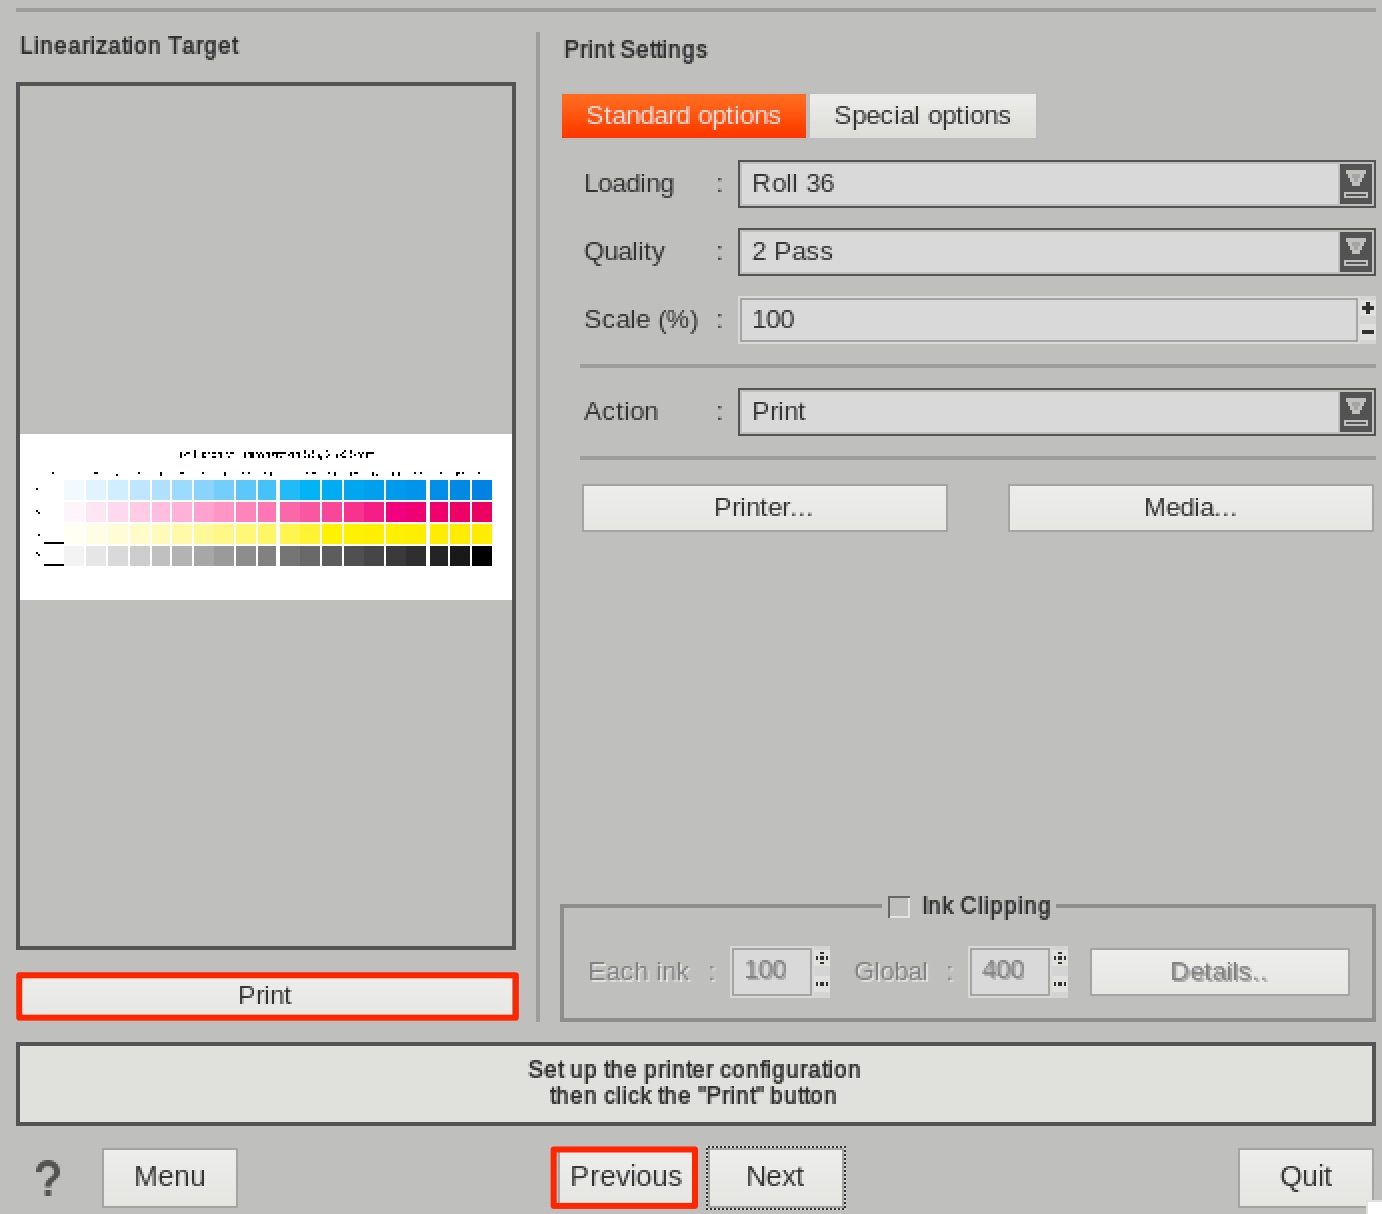Open the Loading dropdown arrow
The width and height of the screenshot is (1382, 1214).
point(1355,184)
